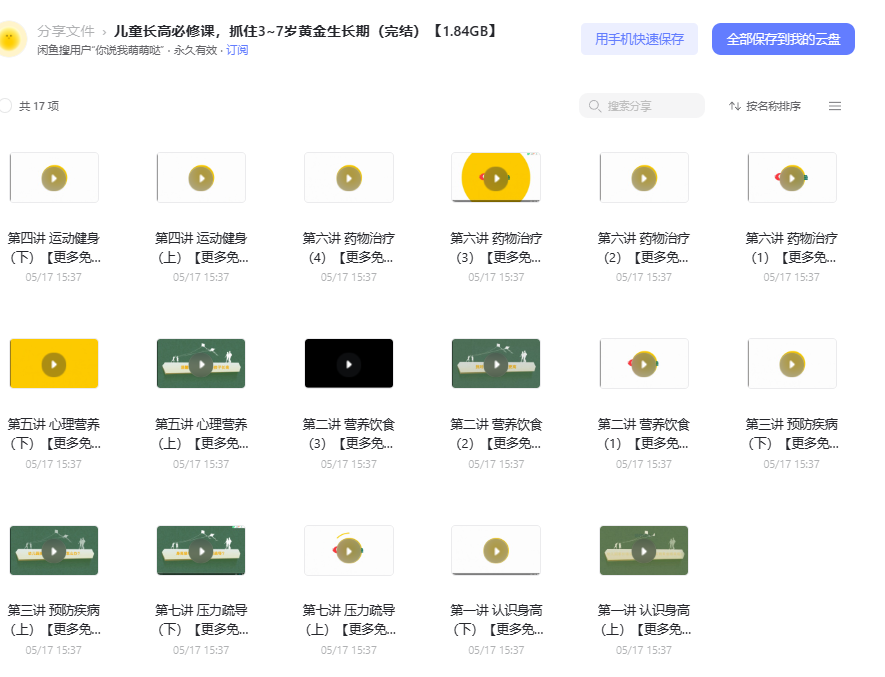Play video 第三讲 预防疾病(上)
Screen dimensions: 885x677
click(54, 551)
